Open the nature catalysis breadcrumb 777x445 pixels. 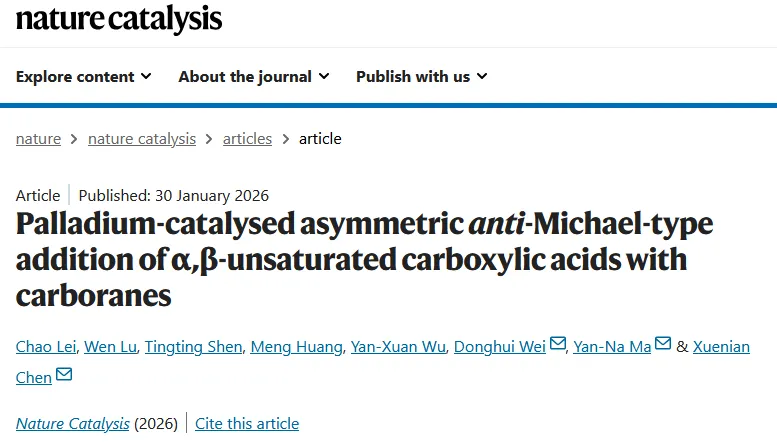click(142, 139)
